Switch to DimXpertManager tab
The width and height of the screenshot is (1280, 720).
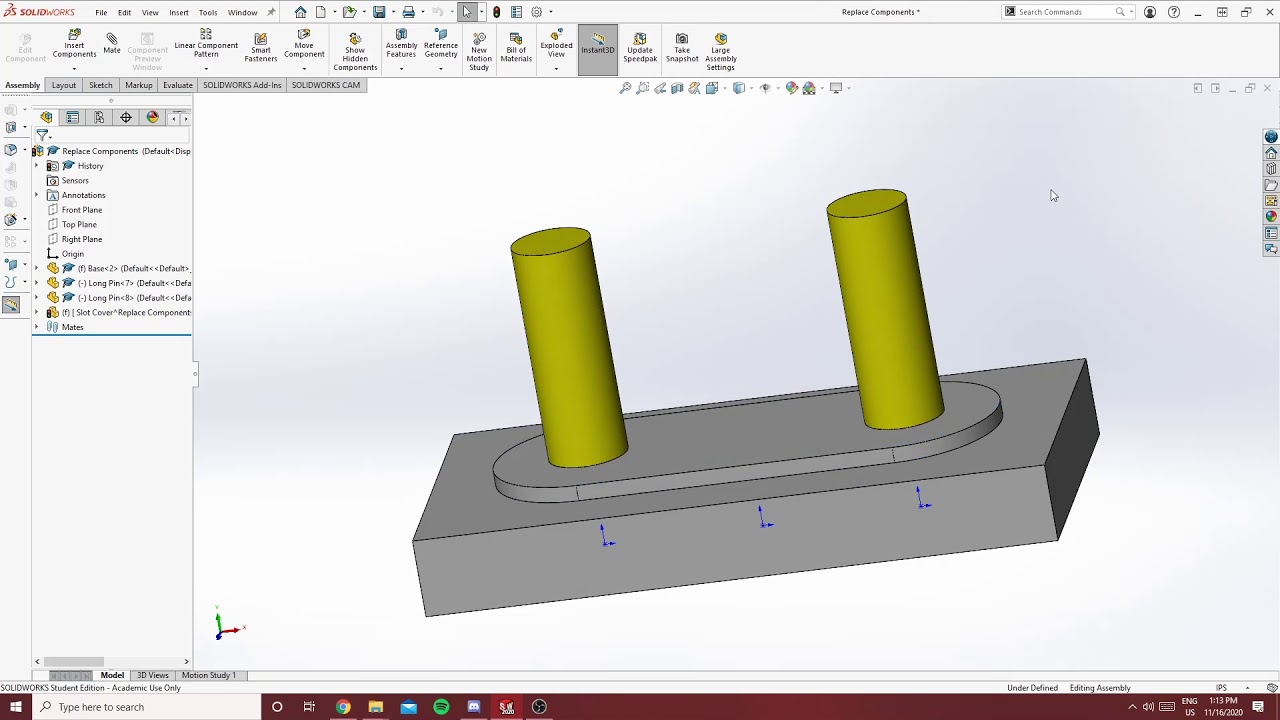coord(126,118)
